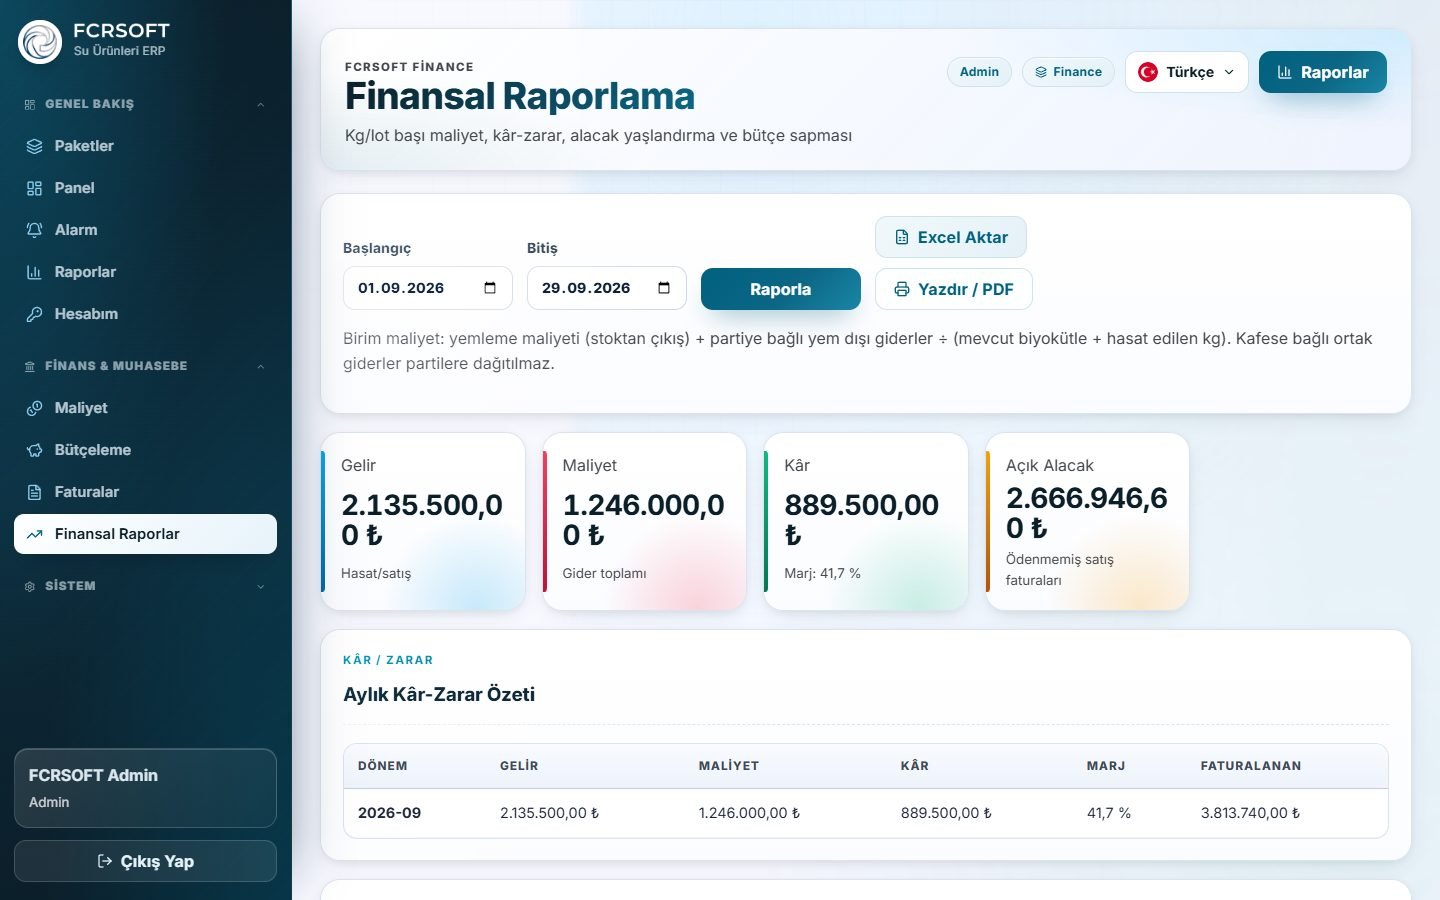Click the Yazdır / PDF button

tap(953, 289)
